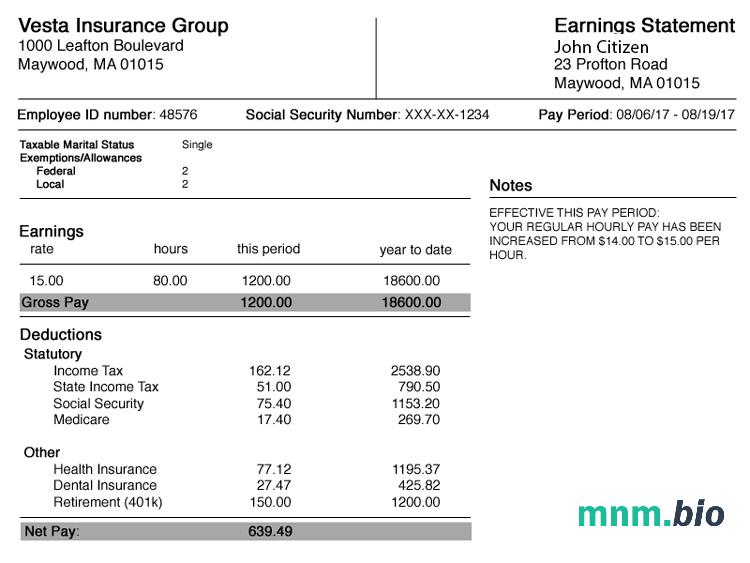750x563 pixels.
Task: Select the Net Pay amount 639.49
Action: (270, 531)
